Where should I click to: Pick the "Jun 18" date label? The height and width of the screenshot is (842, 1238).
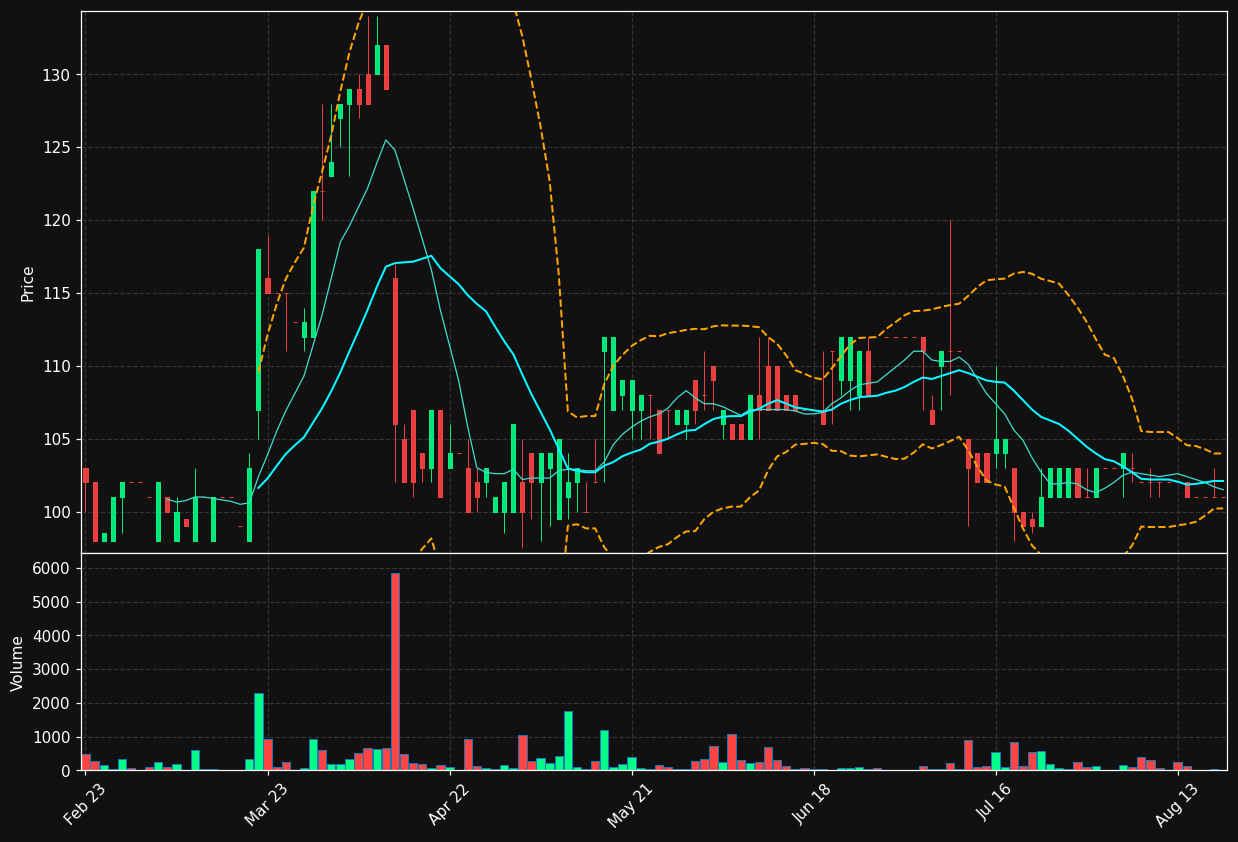tap(812, 804)
